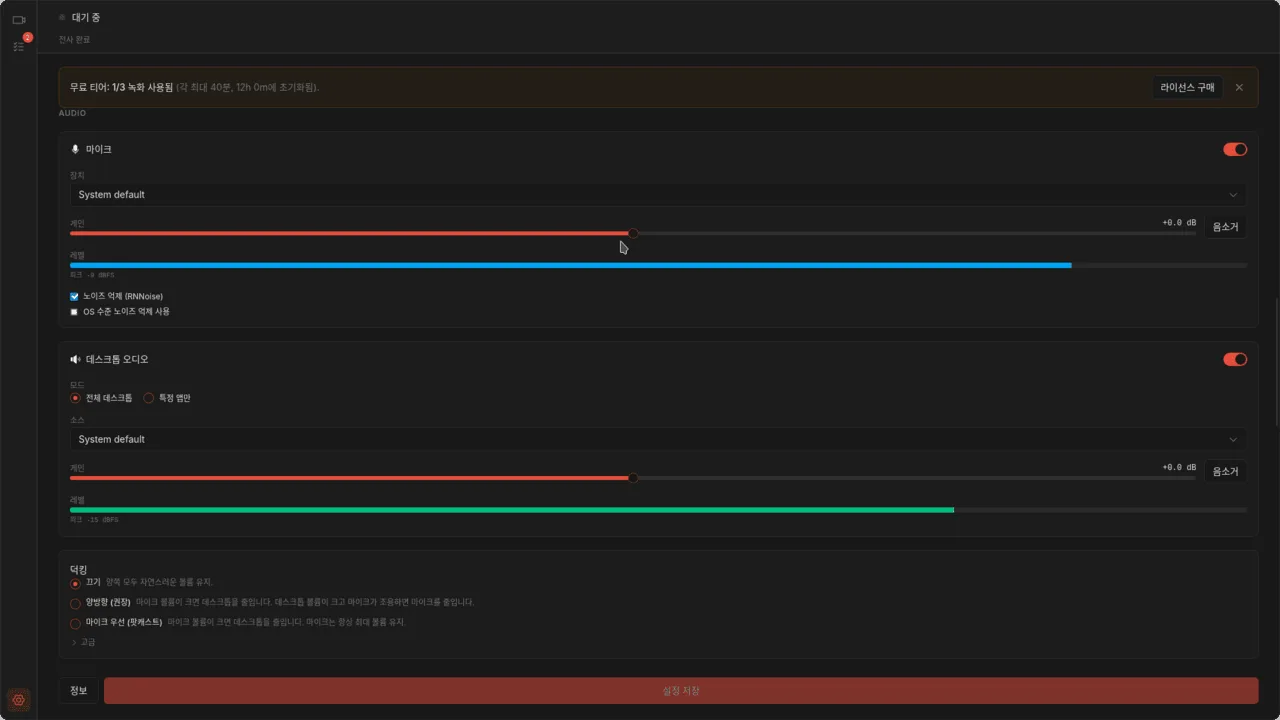The height and width of the screenshot is (720, 1280).
Task: Mute microphone with its 음소거 button
Action: point(1225,227)
